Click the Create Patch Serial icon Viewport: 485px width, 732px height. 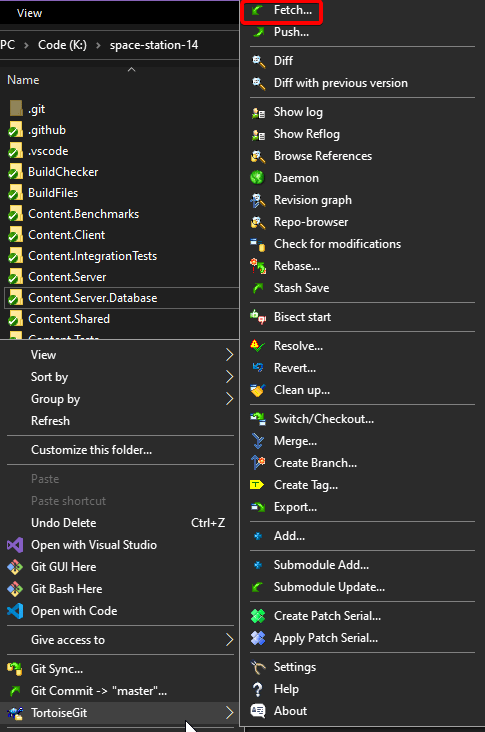pyautogui.click(x=258, y=616)
